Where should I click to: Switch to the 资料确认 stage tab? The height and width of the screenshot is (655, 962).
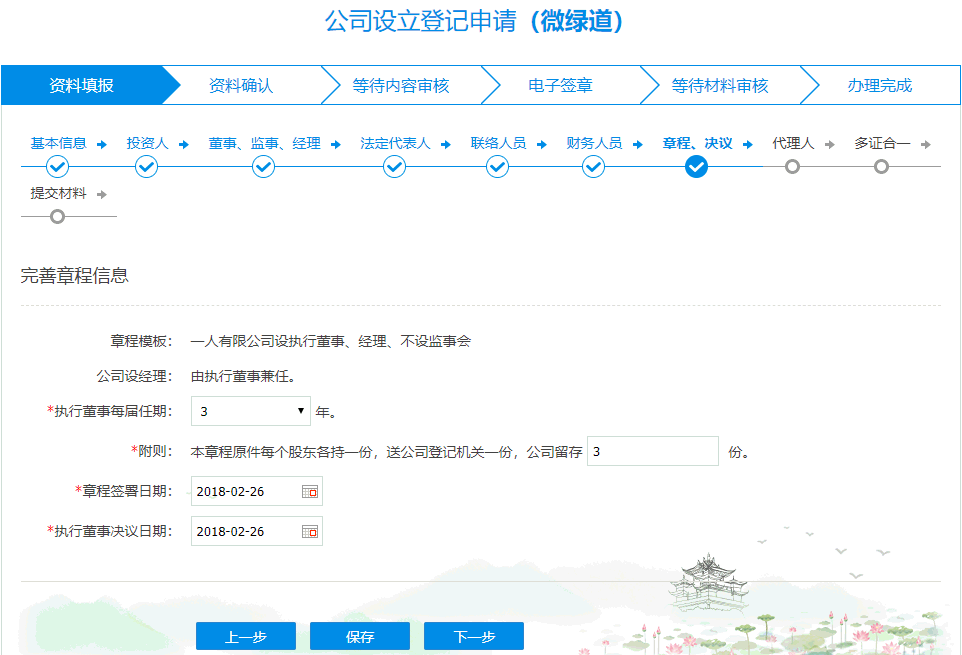pos(243,85)
